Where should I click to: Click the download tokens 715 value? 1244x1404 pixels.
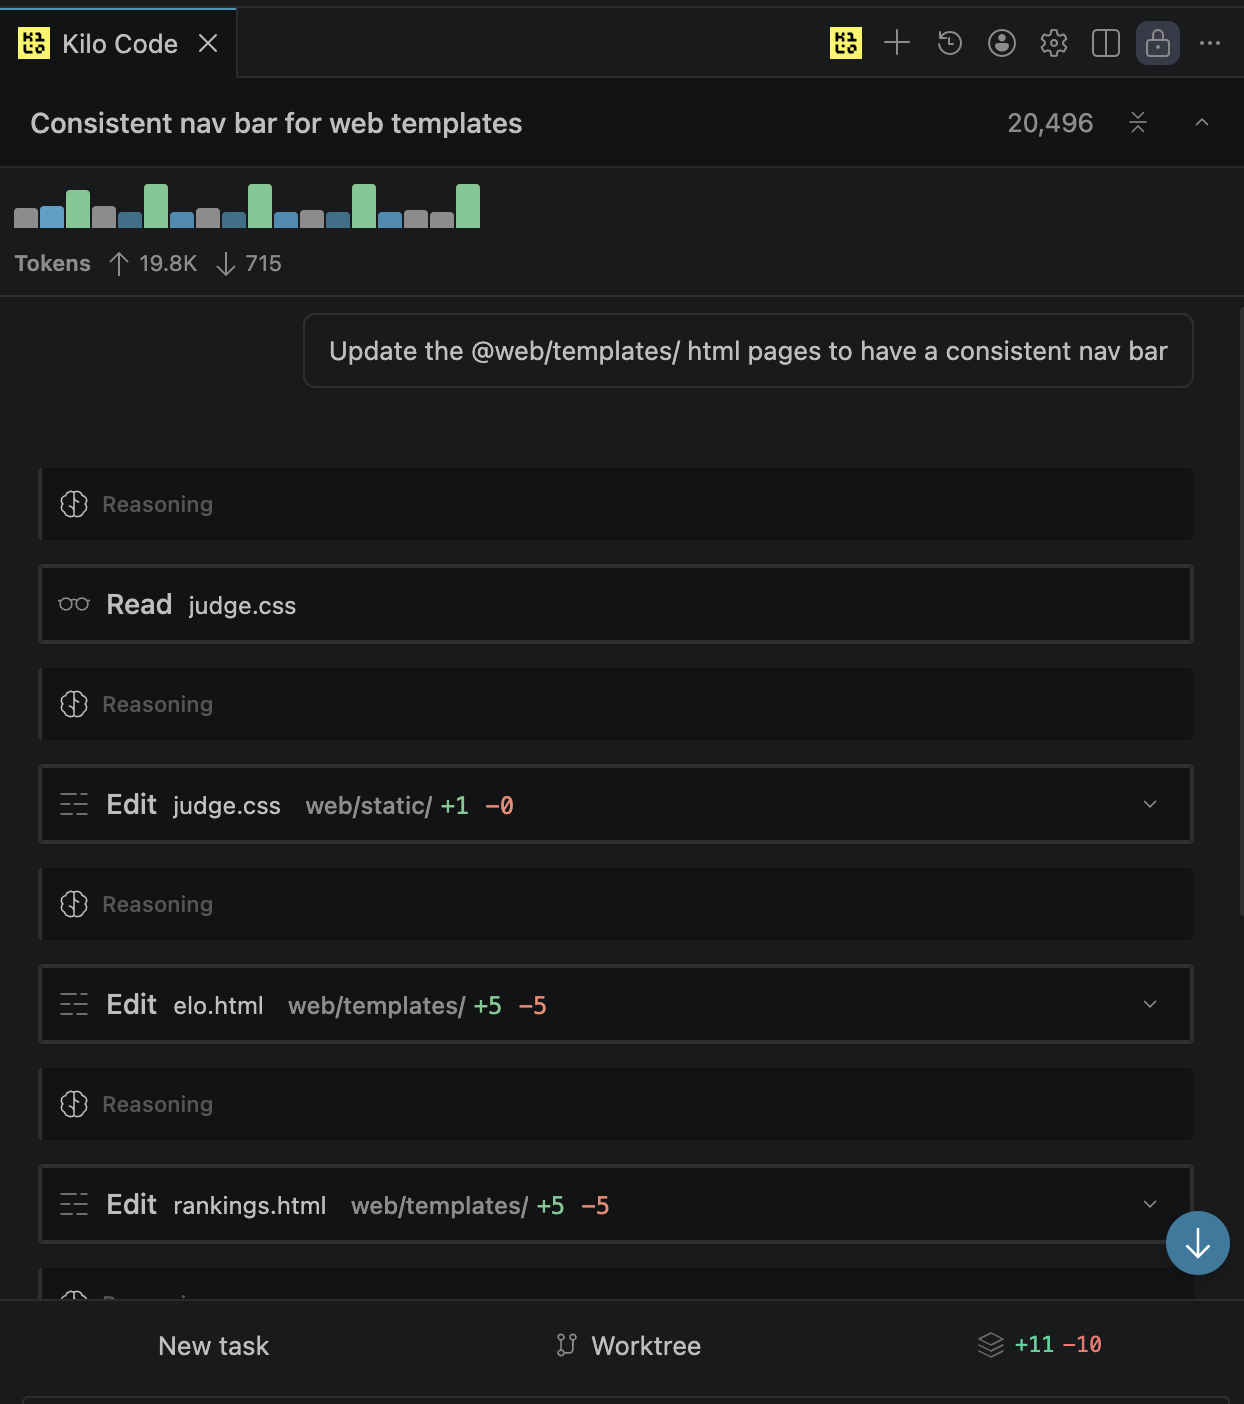264,263
